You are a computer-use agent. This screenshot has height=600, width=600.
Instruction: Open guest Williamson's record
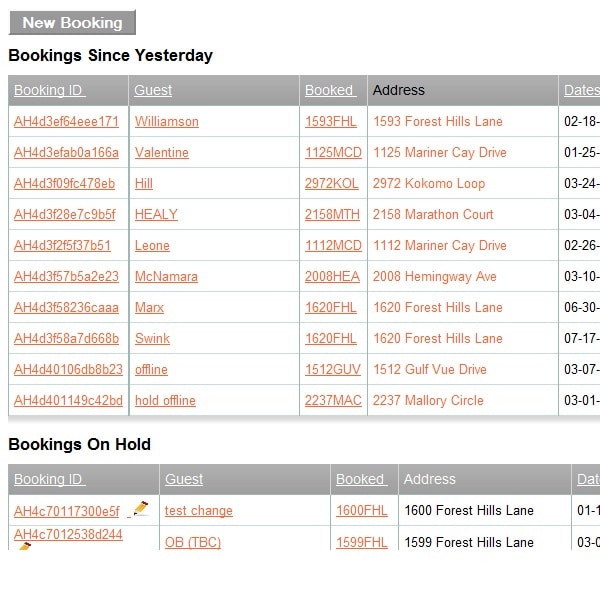(167, 122)
